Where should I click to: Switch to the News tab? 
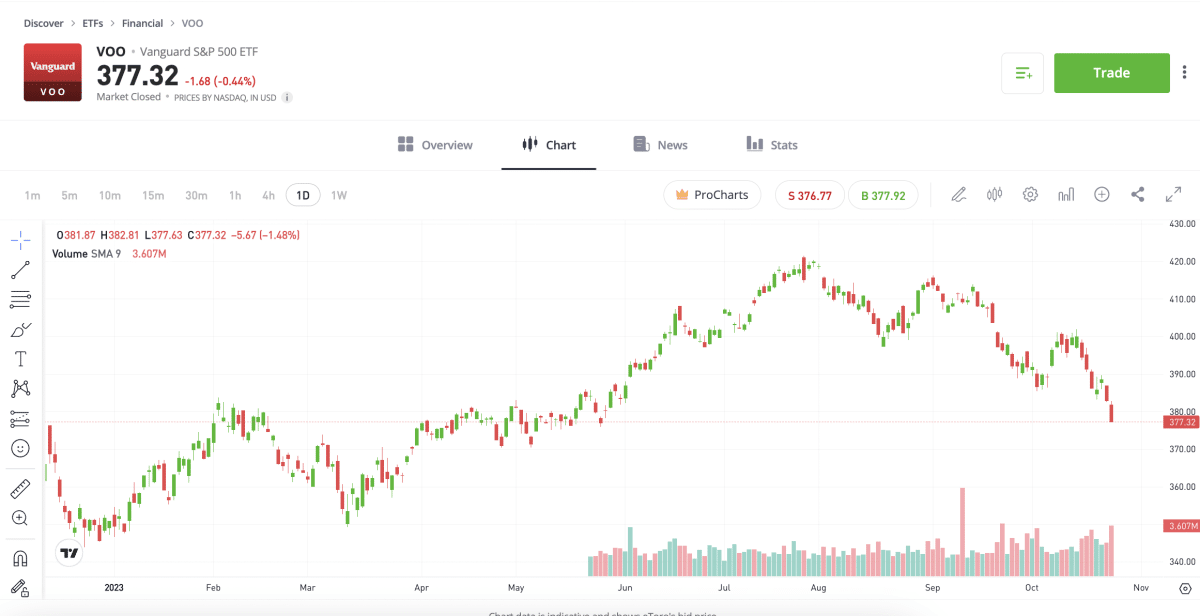[x=660, y=144]
